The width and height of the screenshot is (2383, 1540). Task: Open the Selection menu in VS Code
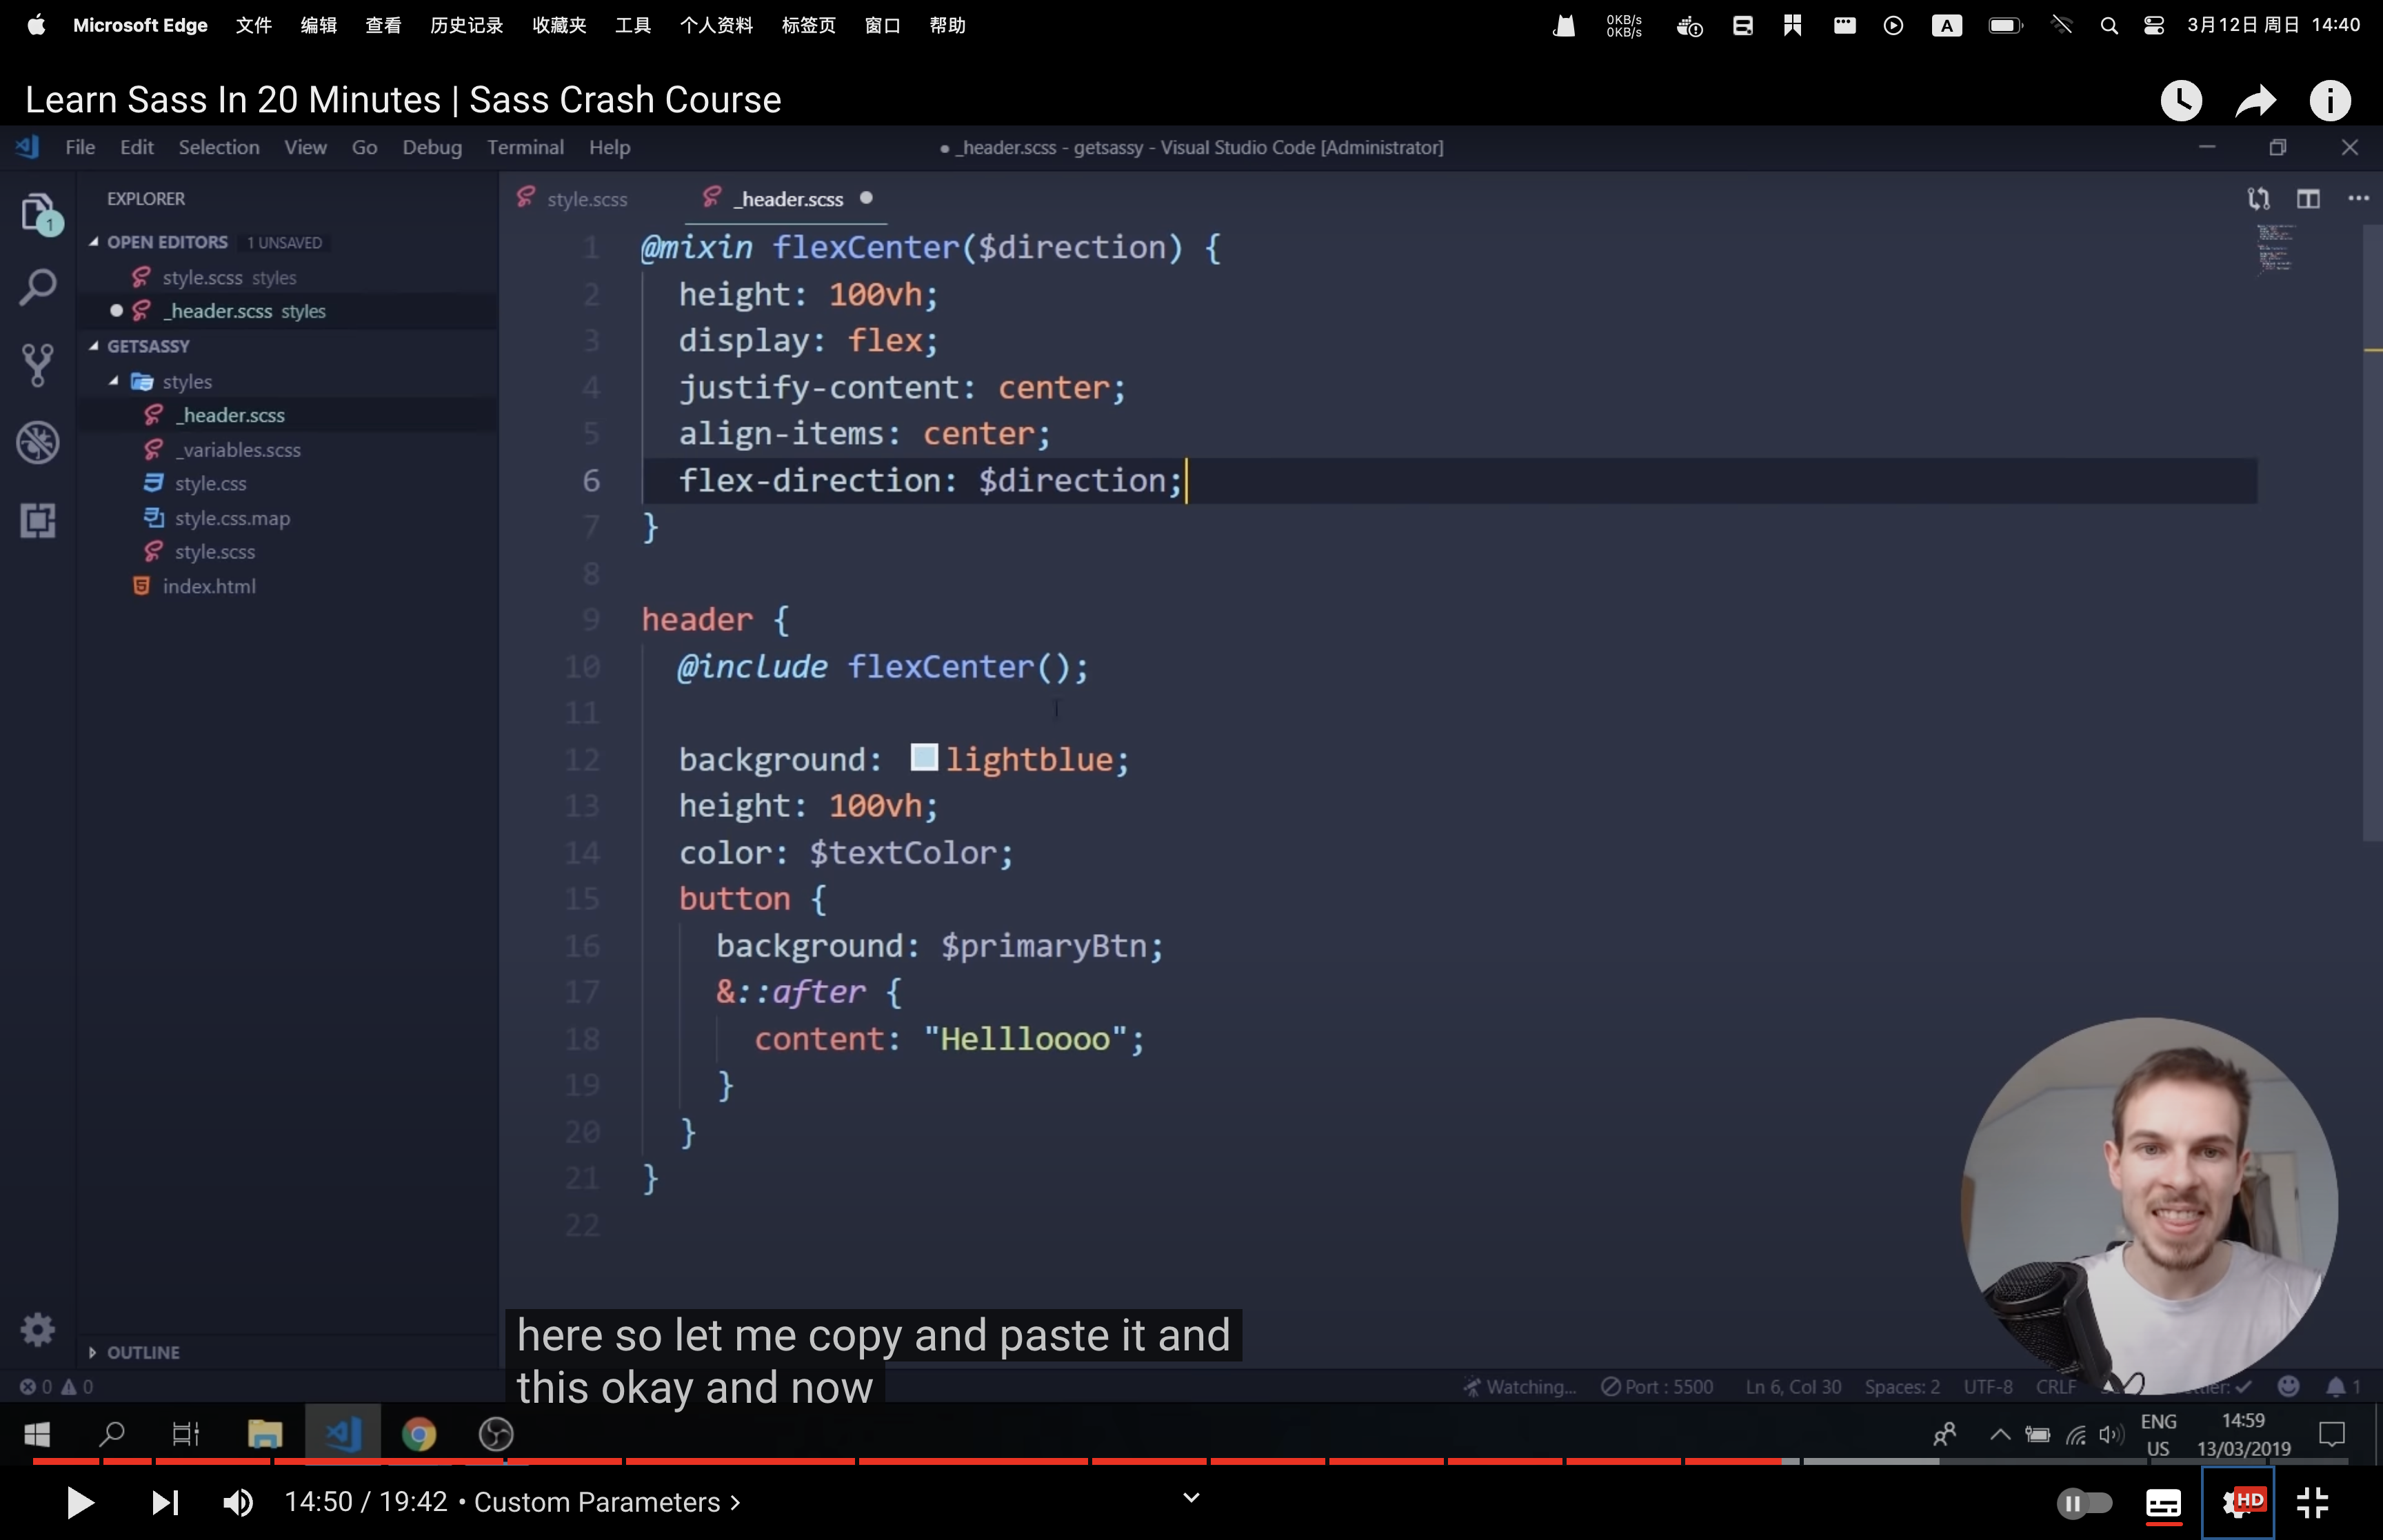219,147
